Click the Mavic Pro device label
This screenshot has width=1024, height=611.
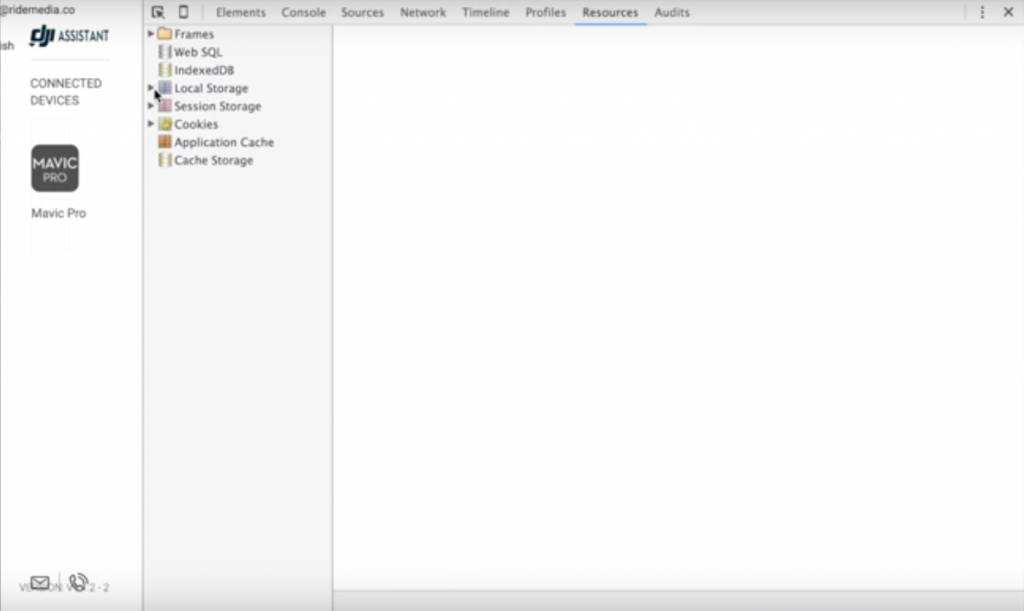[x=58, y=213]
